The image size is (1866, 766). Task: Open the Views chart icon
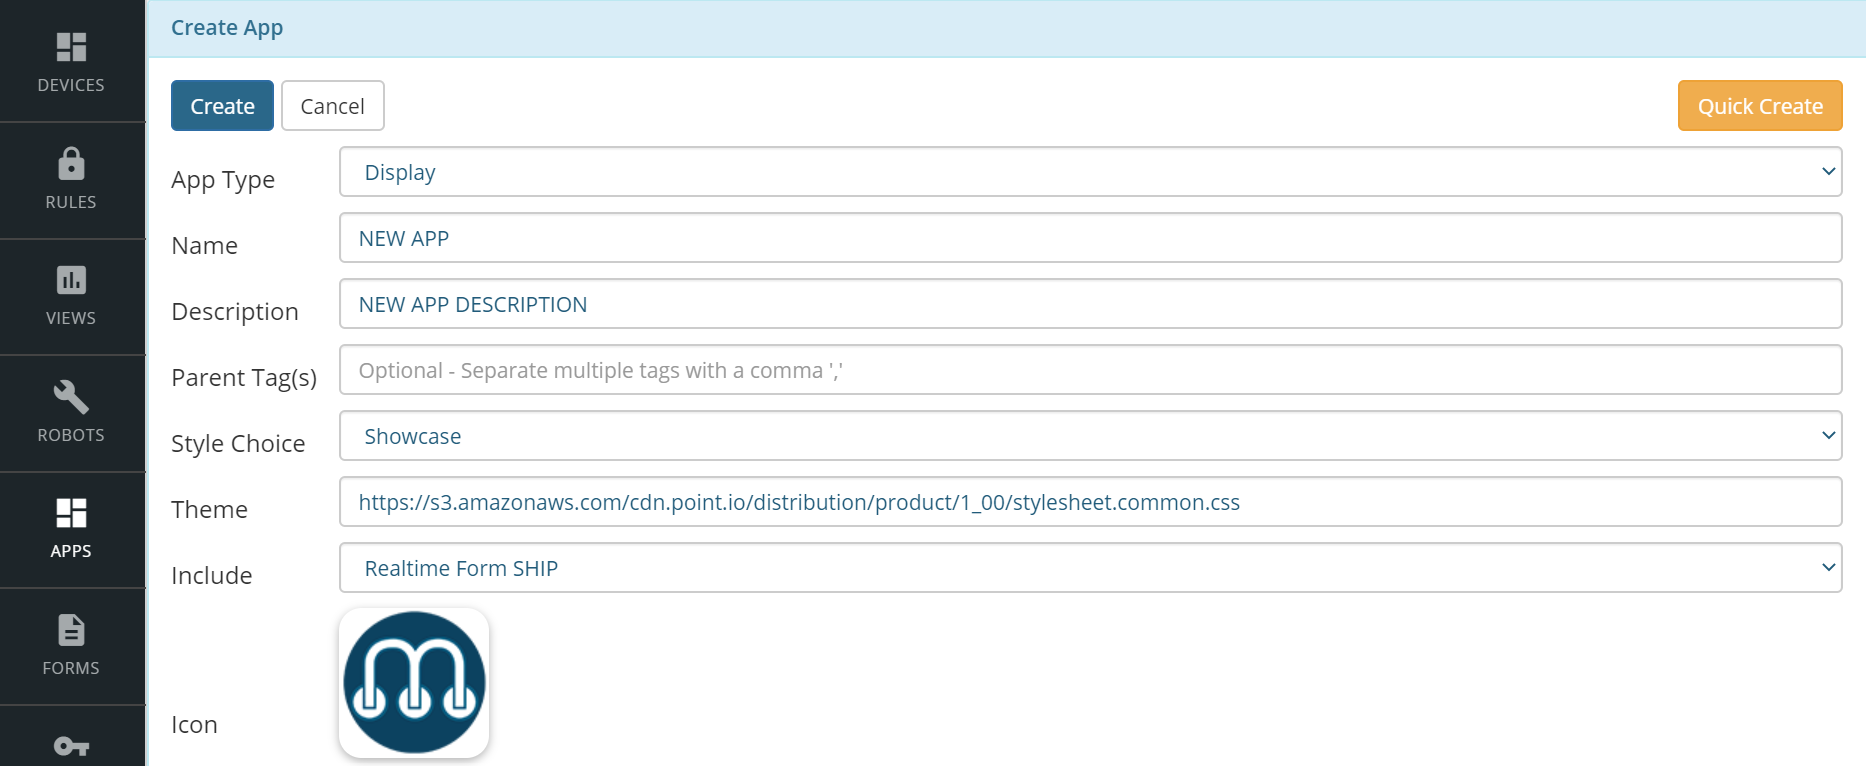coord(71,280)
